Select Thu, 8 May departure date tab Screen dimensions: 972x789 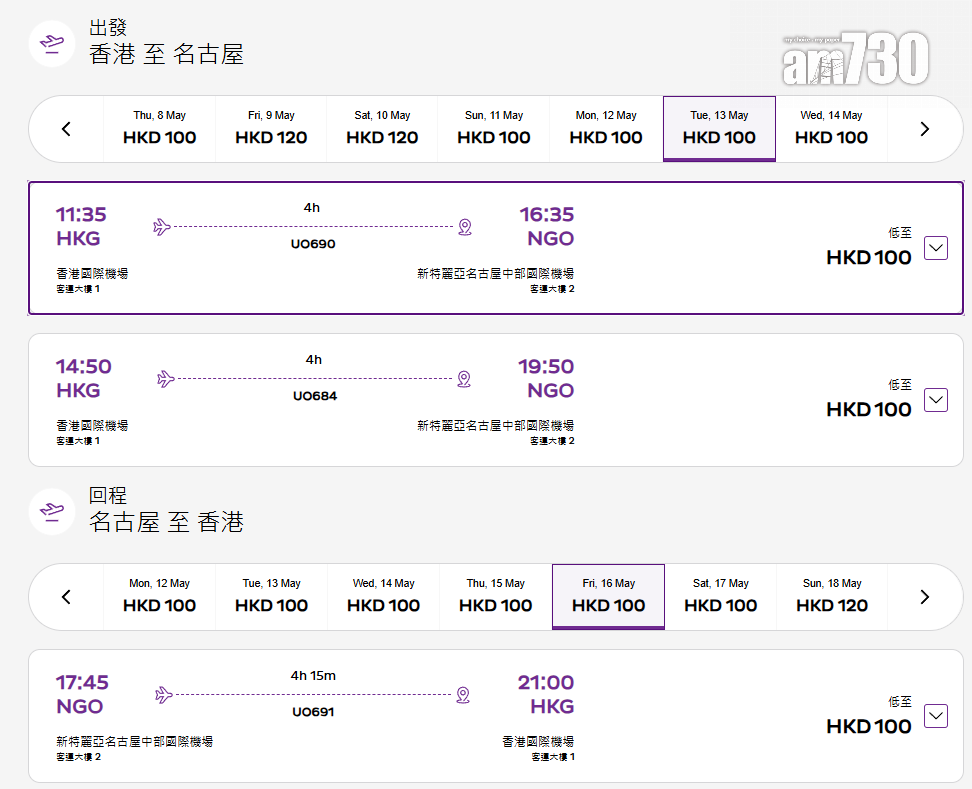click(x=160, y=129)
